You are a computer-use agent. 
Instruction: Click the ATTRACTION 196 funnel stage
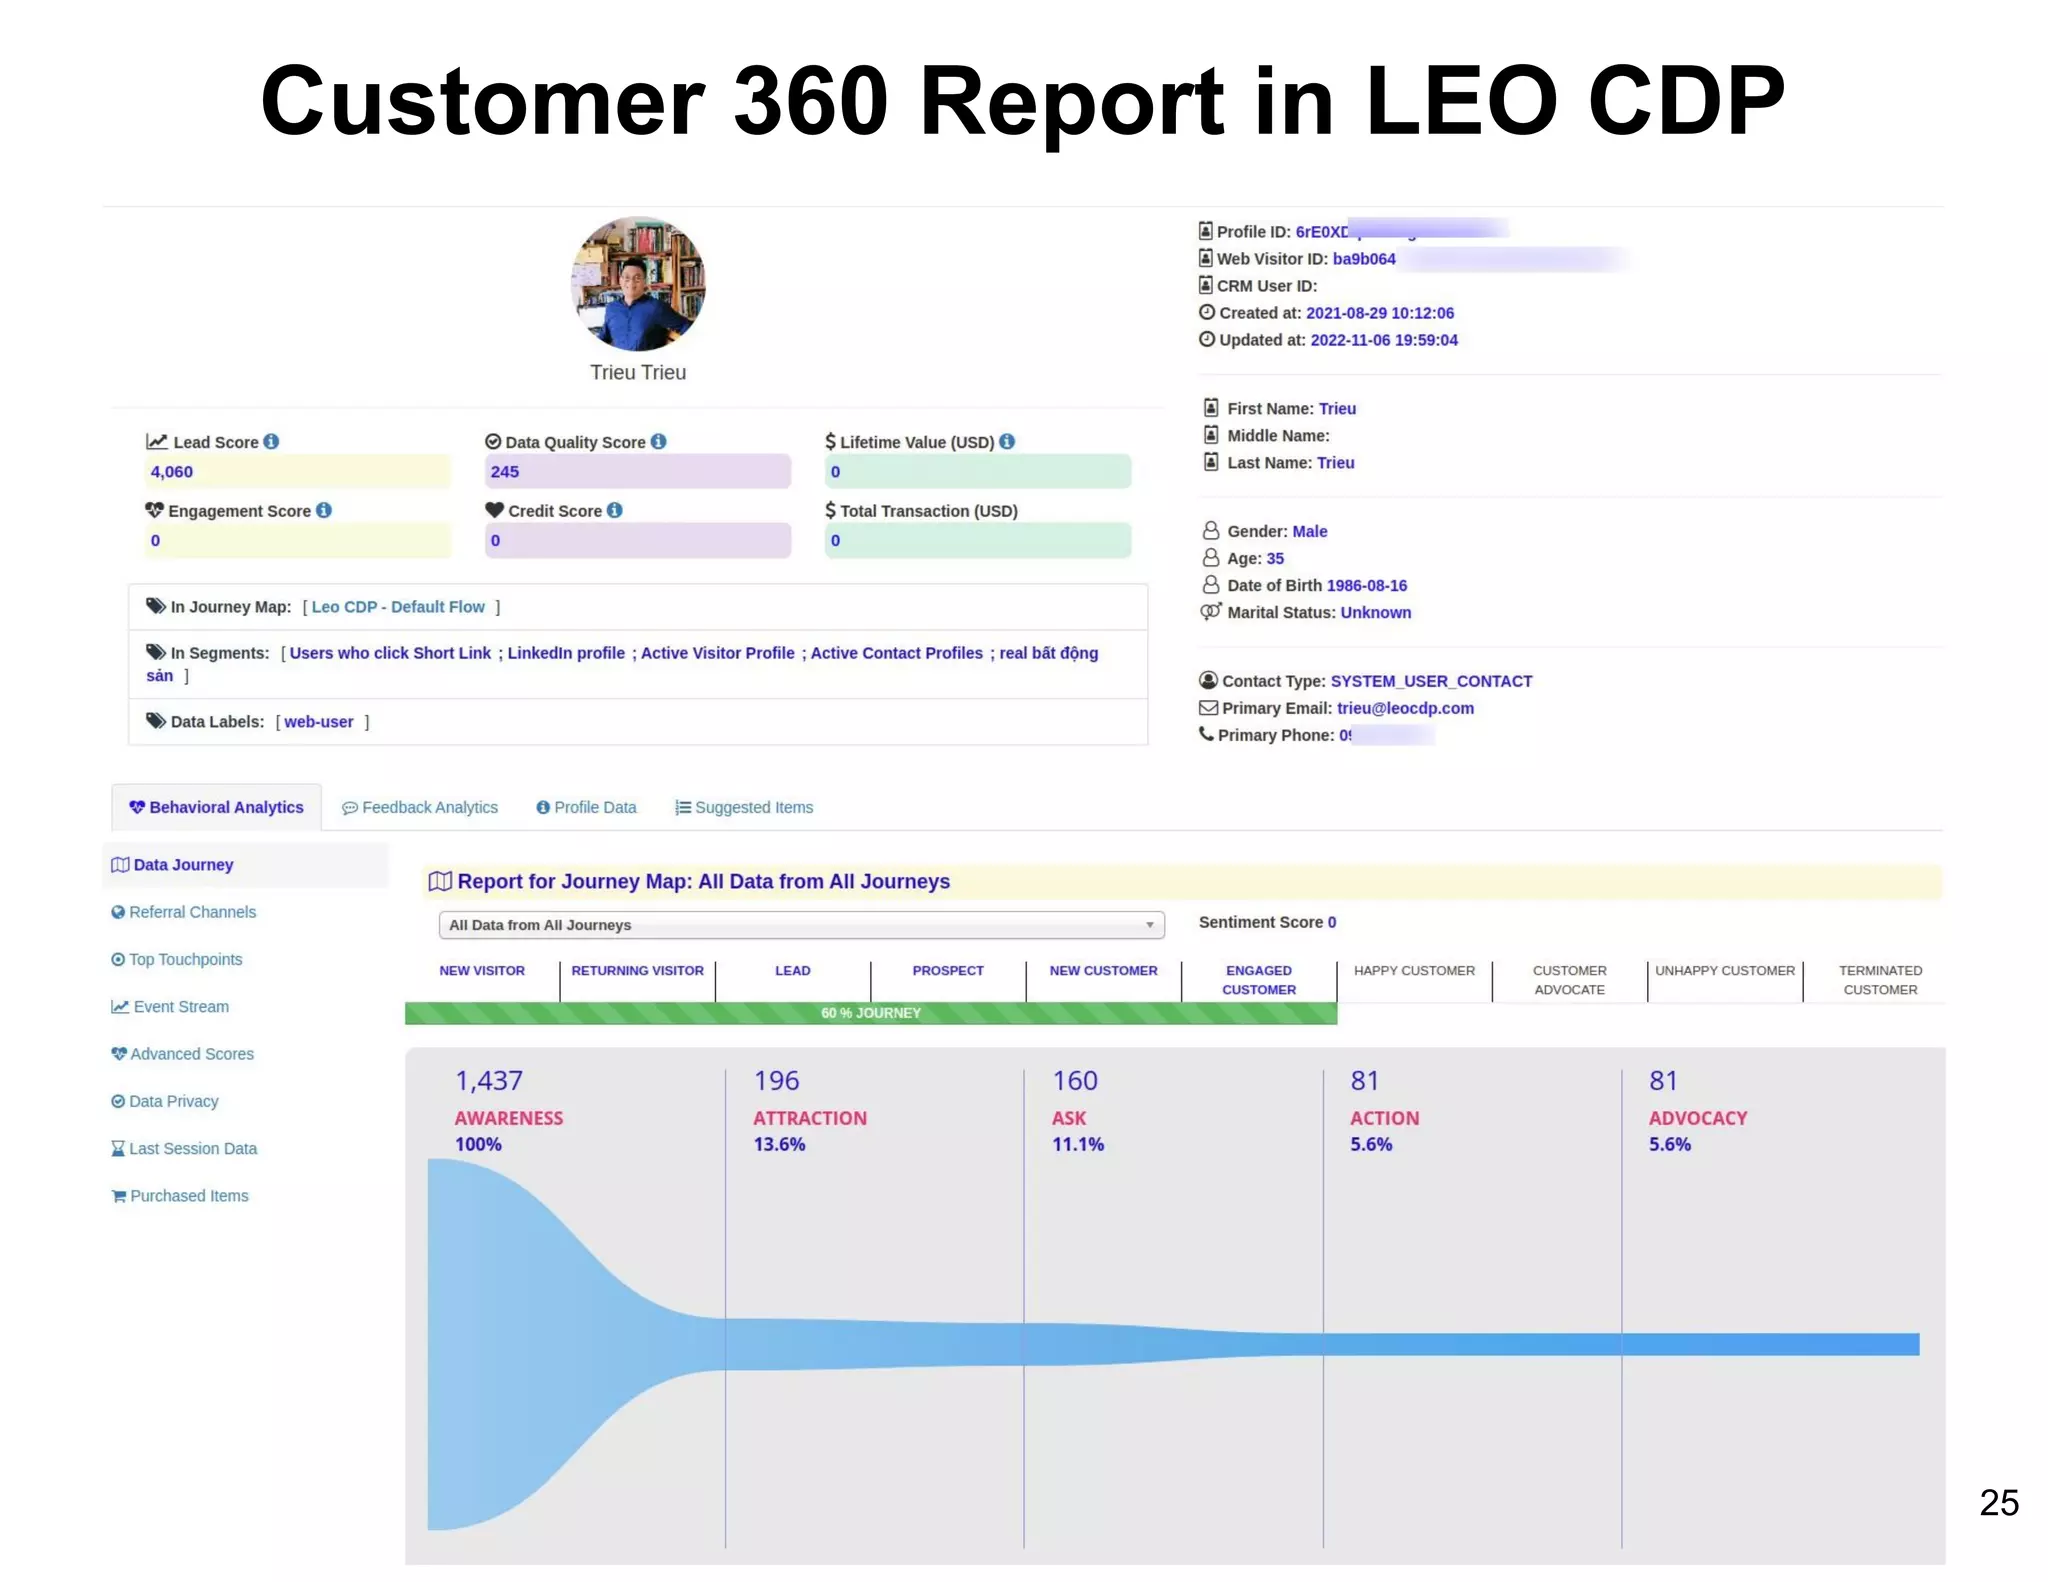[810, 1110]
